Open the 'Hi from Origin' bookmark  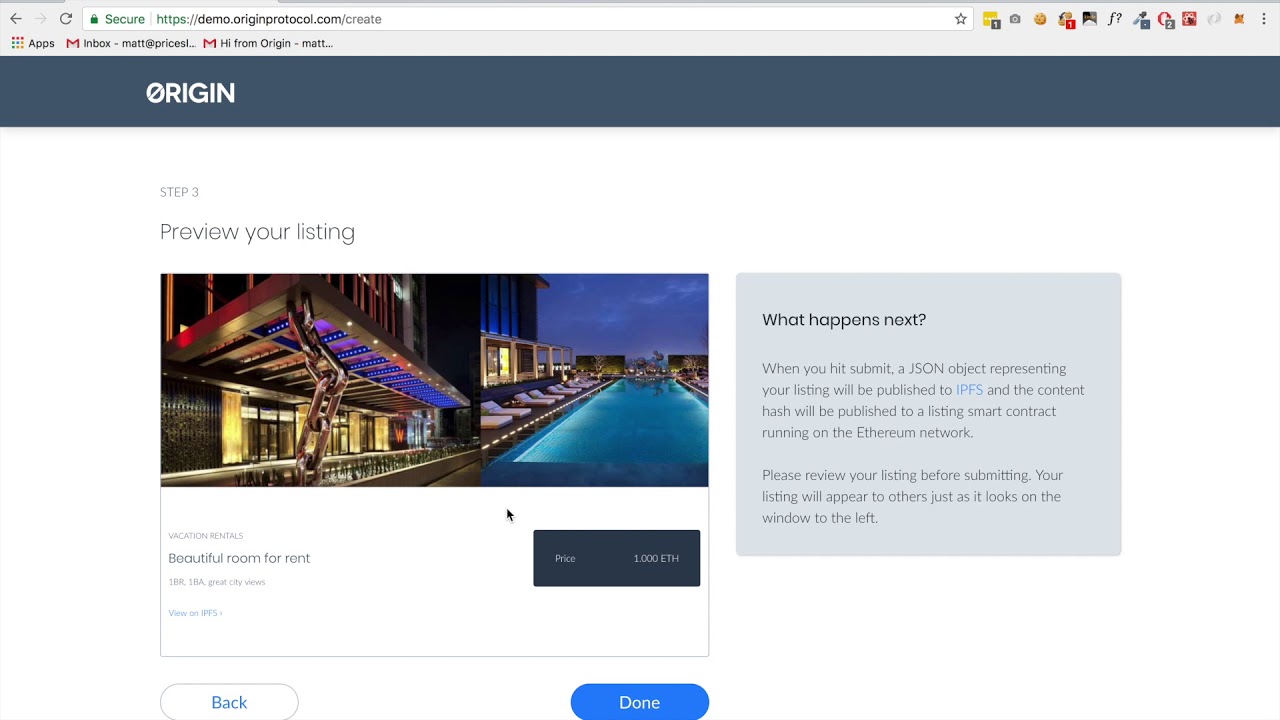[x=268, y=43]
